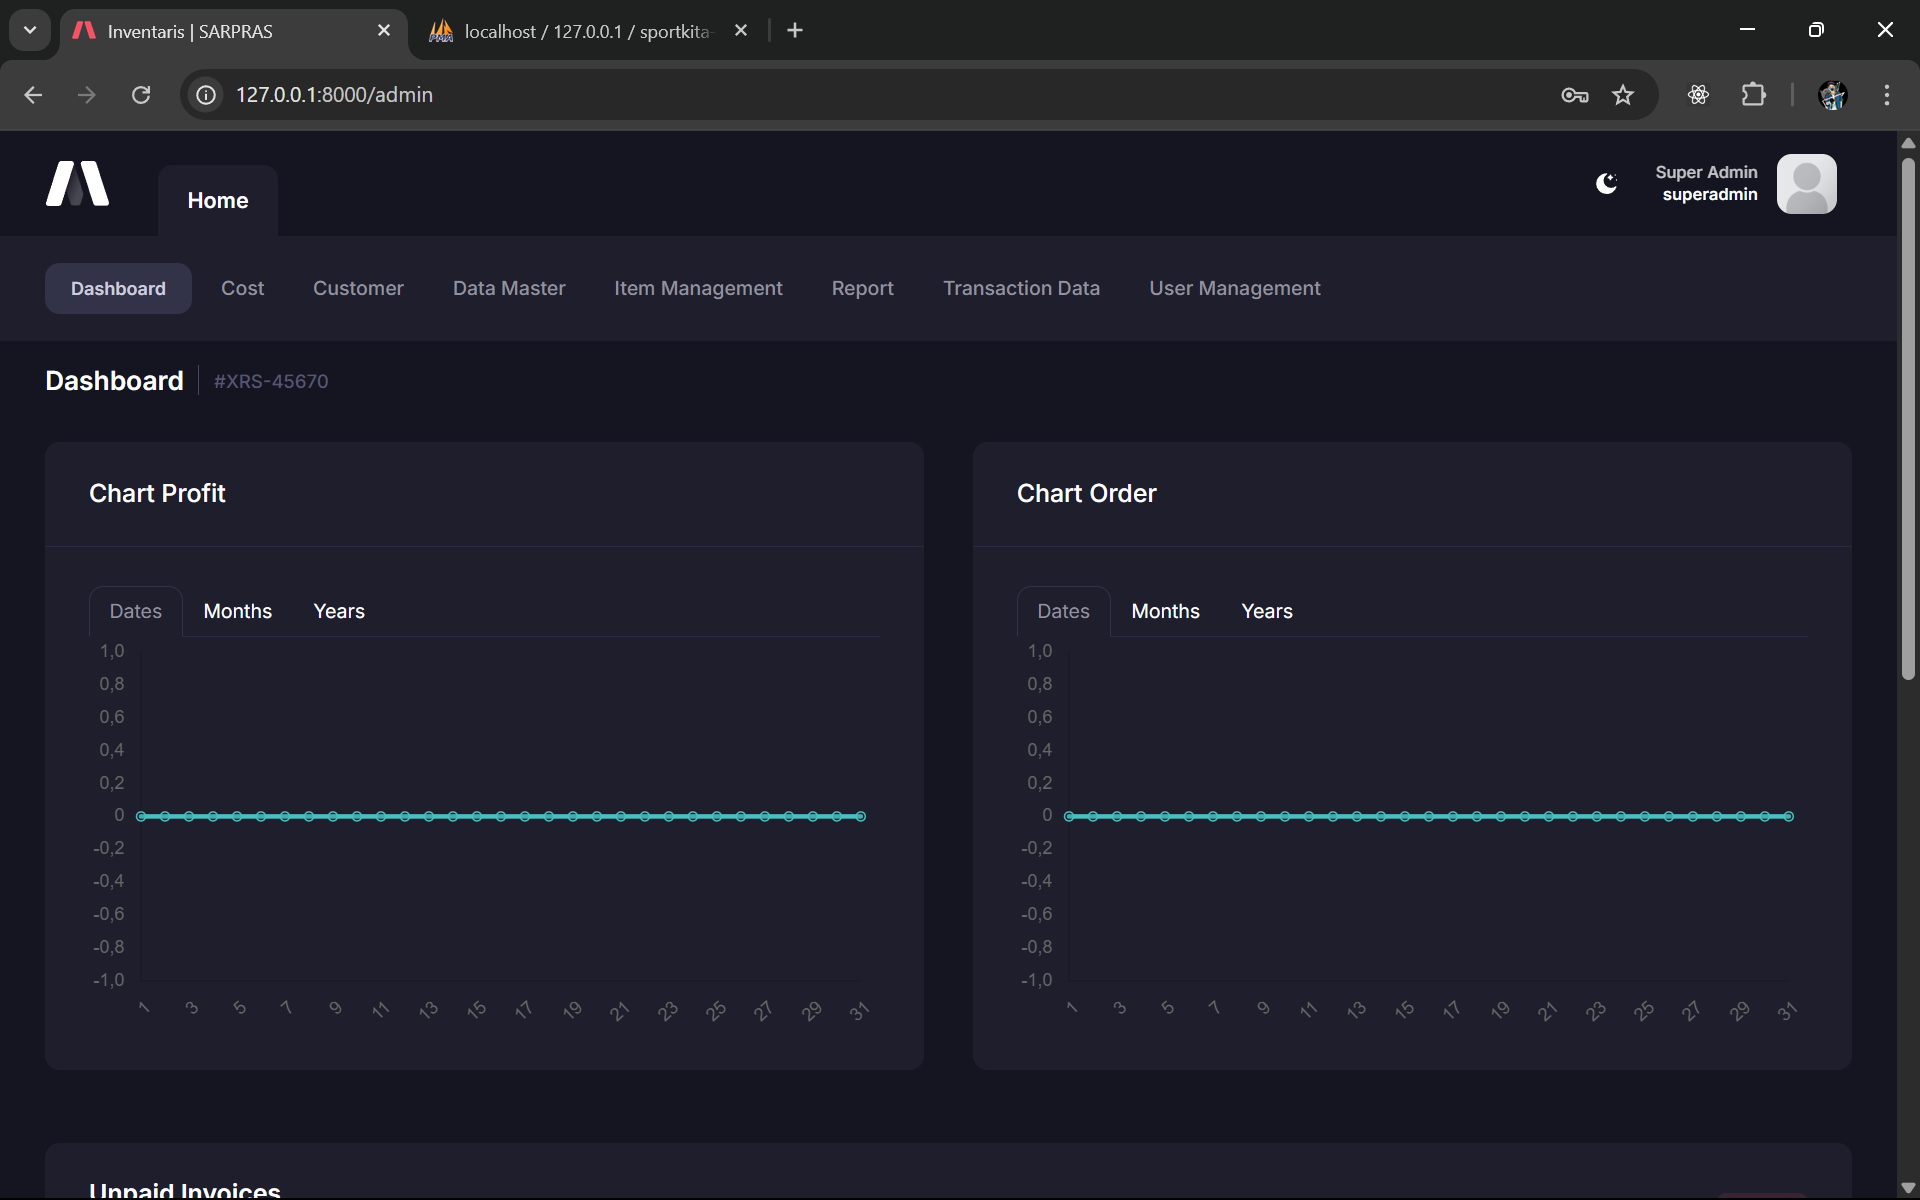Open Chrome three-dot menu
Image resolution: width=1920 pixels, height=1200 pixels.
[1886, 95]
